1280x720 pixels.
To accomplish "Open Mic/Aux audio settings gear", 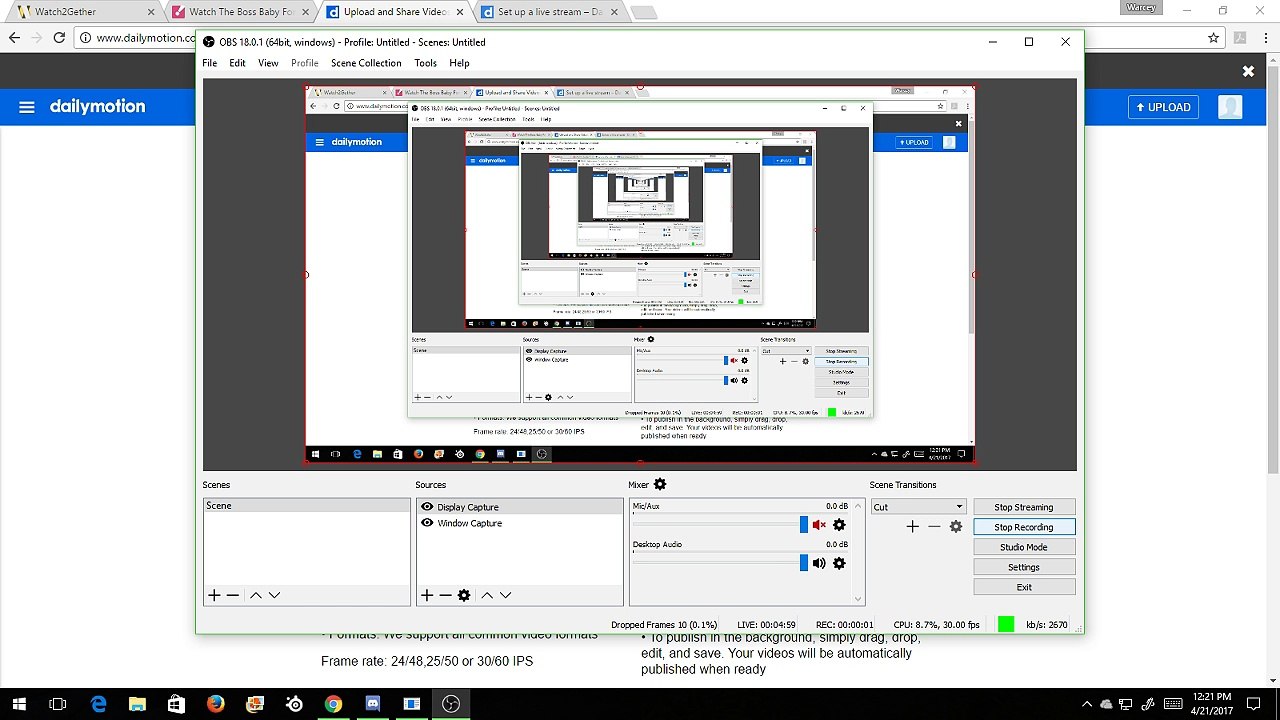I will coord(839,525).
